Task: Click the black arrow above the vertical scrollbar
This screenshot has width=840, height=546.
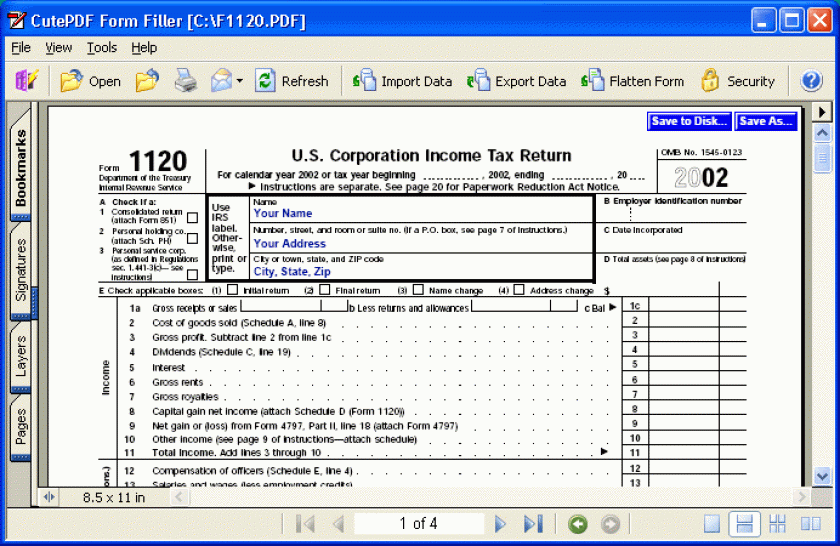Action: coord(822,112)
